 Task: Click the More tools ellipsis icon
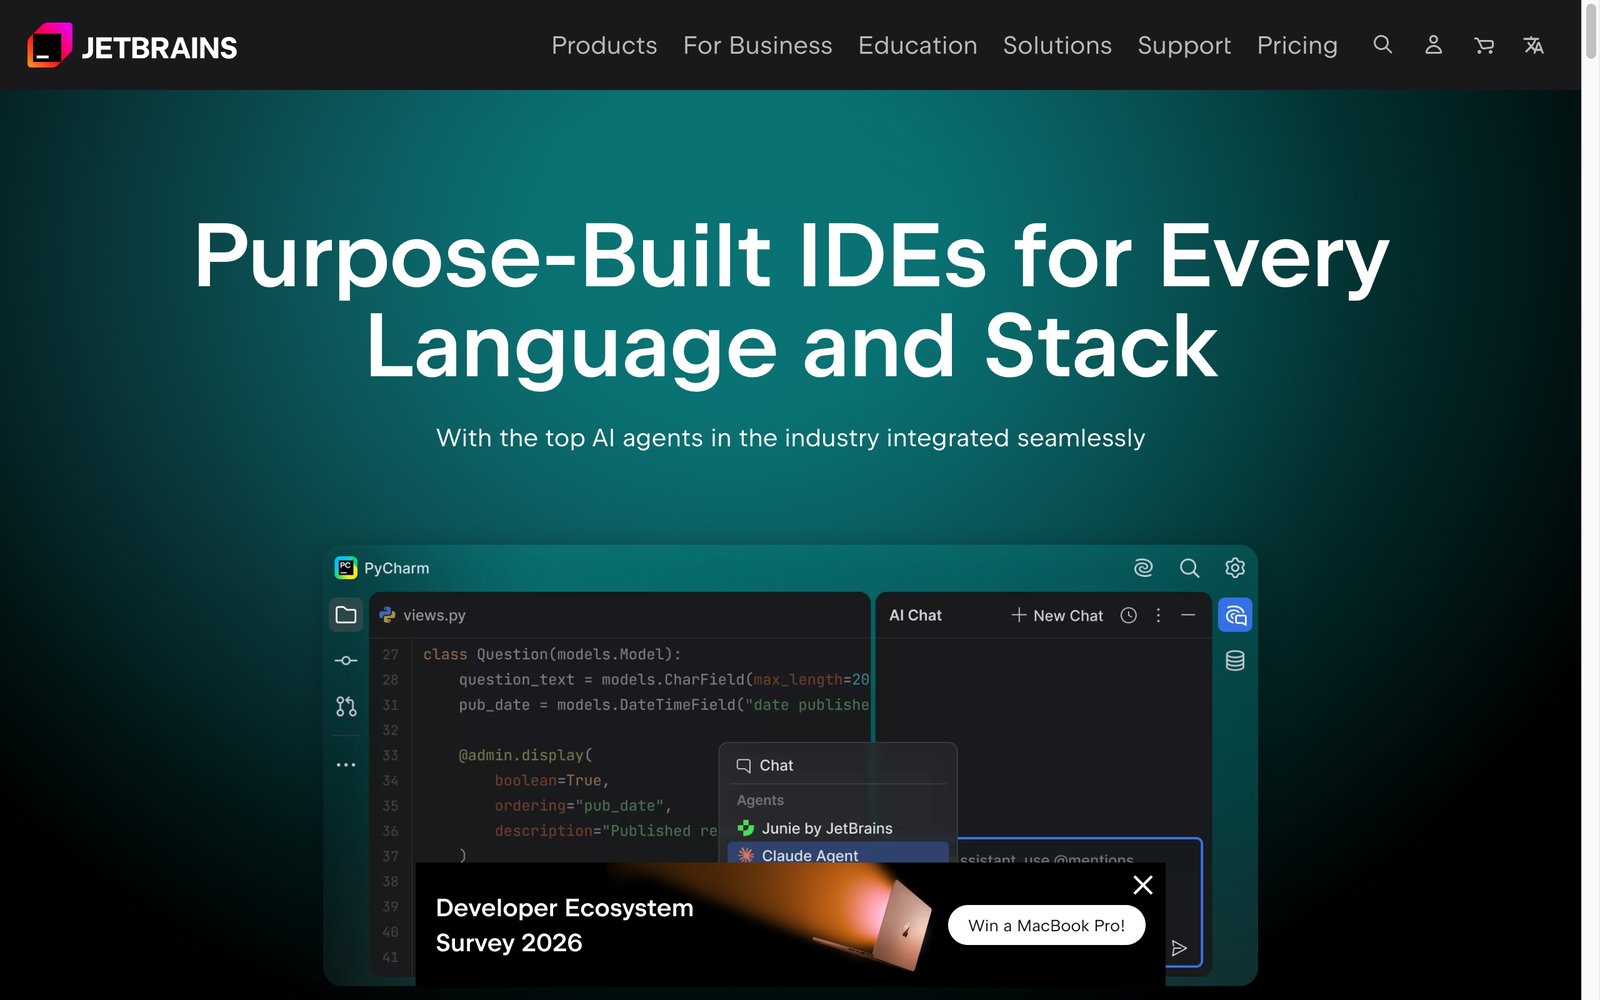coord(346,765)
